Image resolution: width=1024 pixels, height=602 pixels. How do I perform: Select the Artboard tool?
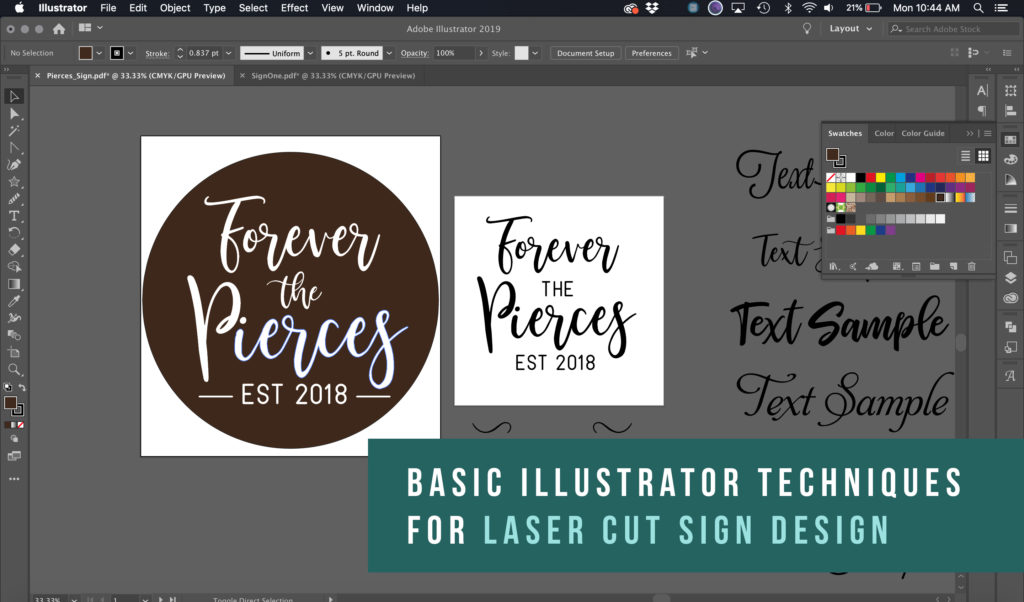tap(14, 353)
